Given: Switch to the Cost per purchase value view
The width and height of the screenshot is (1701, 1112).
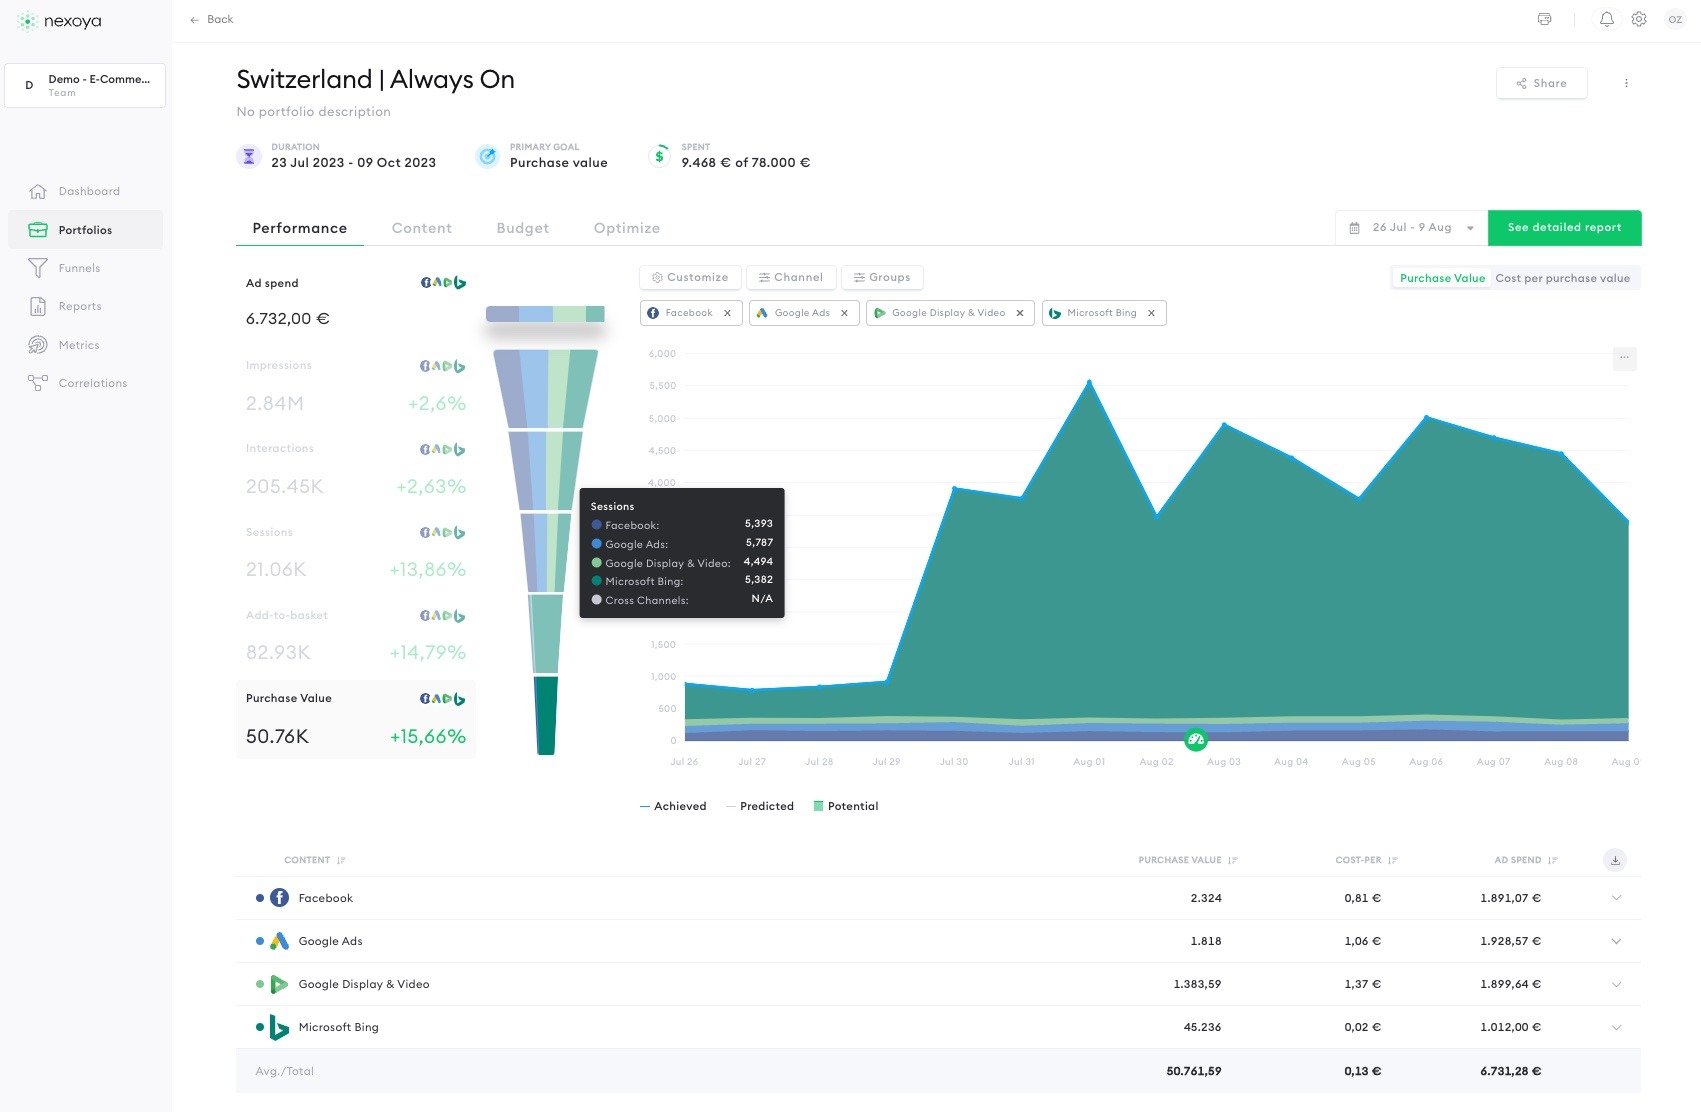Looking at the screenshot, I should (x=1563, y=278).
